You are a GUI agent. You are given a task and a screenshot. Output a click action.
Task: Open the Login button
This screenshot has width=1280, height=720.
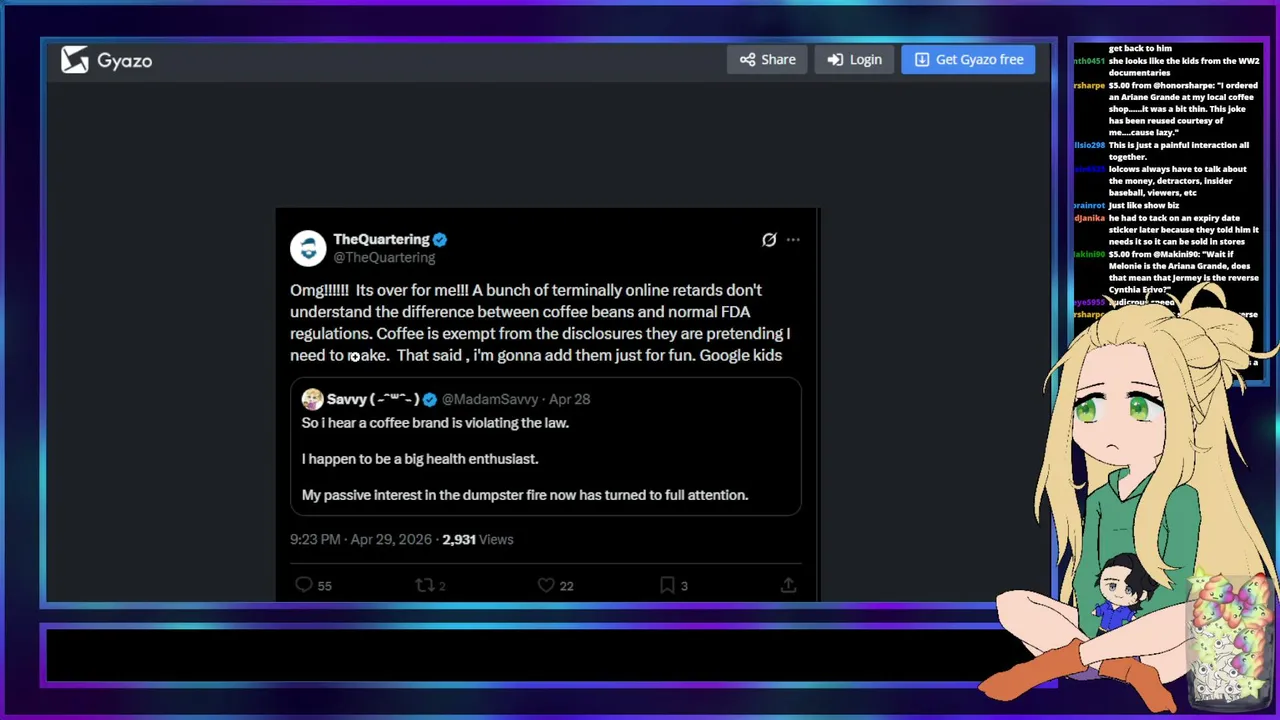coord(854,60)
